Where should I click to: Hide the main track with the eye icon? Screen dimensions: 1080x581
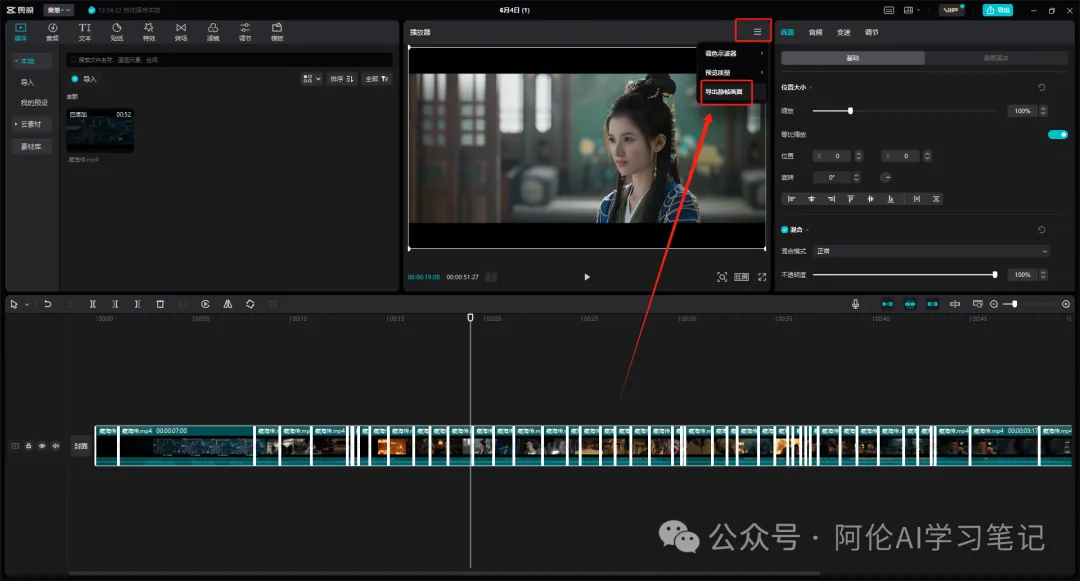(x=41, y=446)
